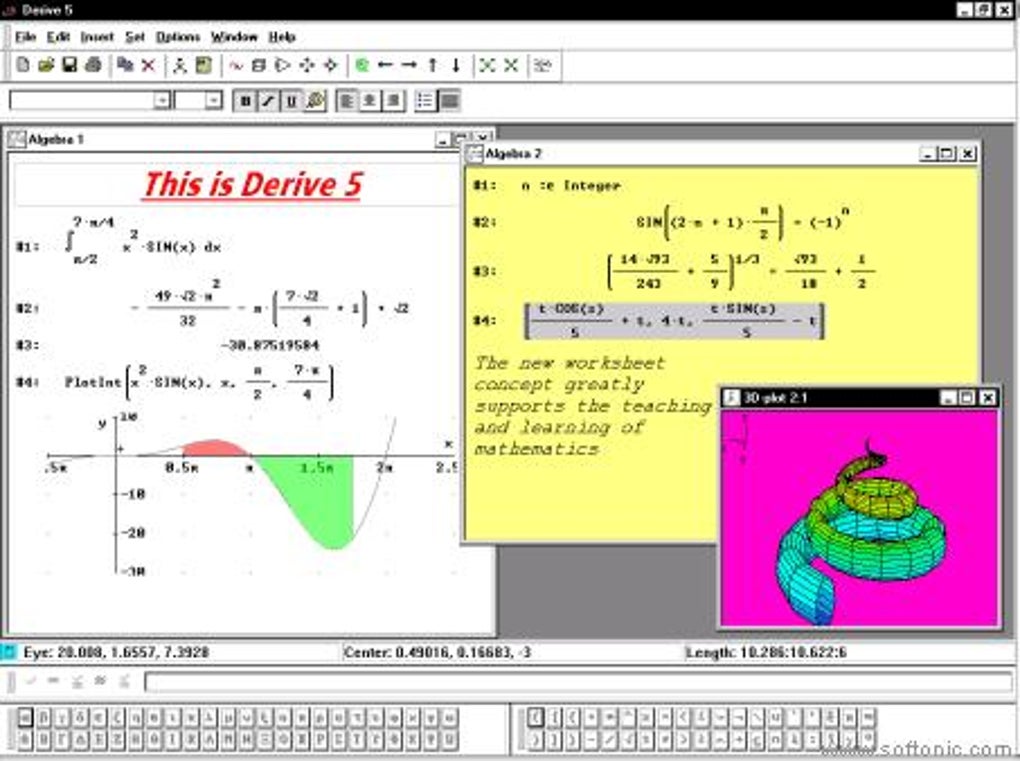
Task: Insert Greek alpha from symbol keypad
Action: pos(25,717)
